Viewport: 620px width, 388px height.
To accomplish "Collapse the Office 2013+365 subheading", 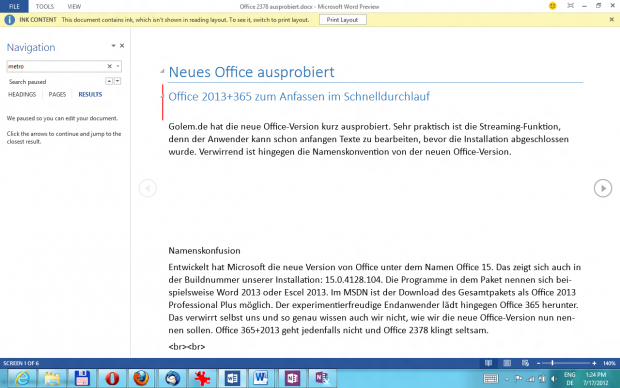I will [x=162, y=97].
